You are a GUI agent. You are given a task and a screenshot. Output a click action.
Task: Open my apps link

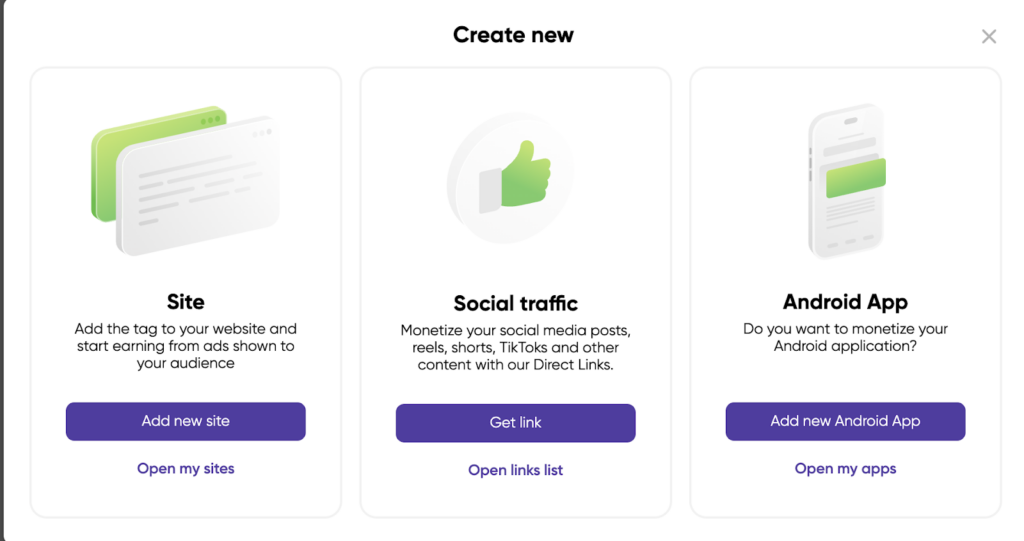(845, 468)
